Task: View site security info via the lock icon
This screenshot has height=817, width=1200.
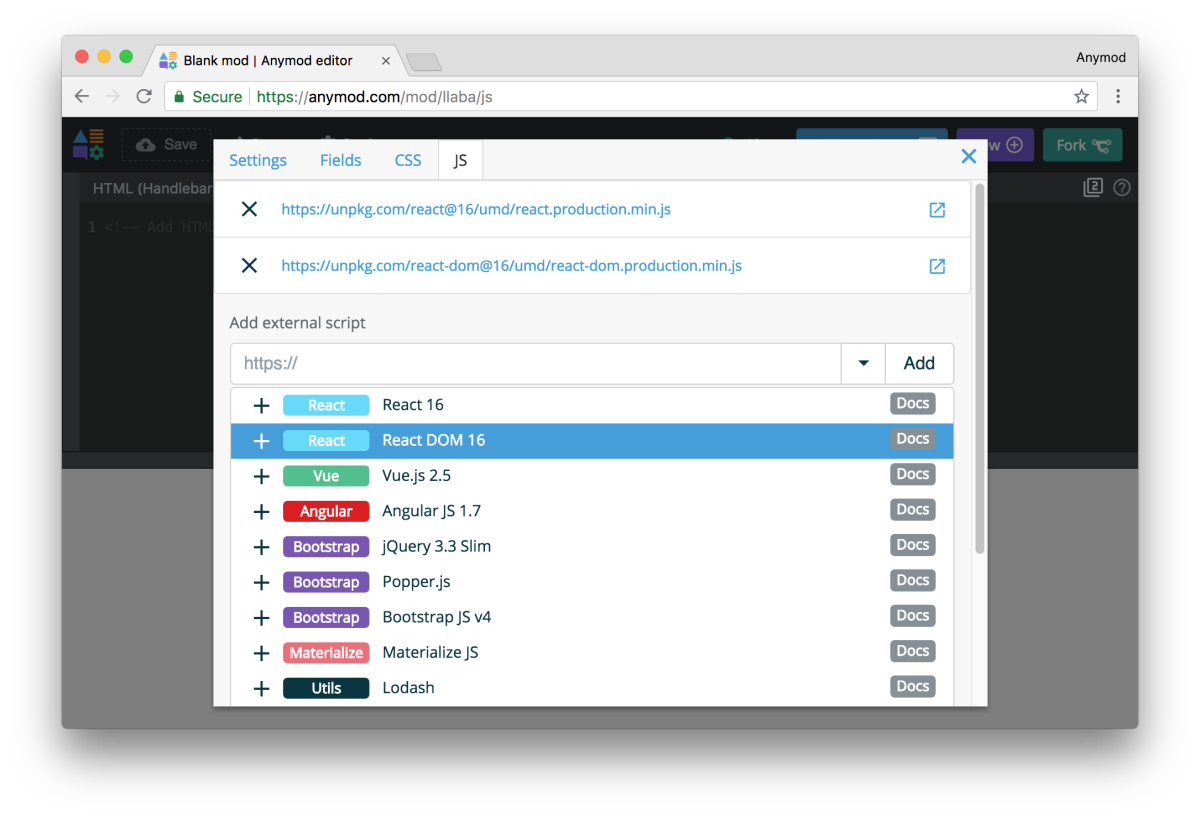Action: [179, 97]
